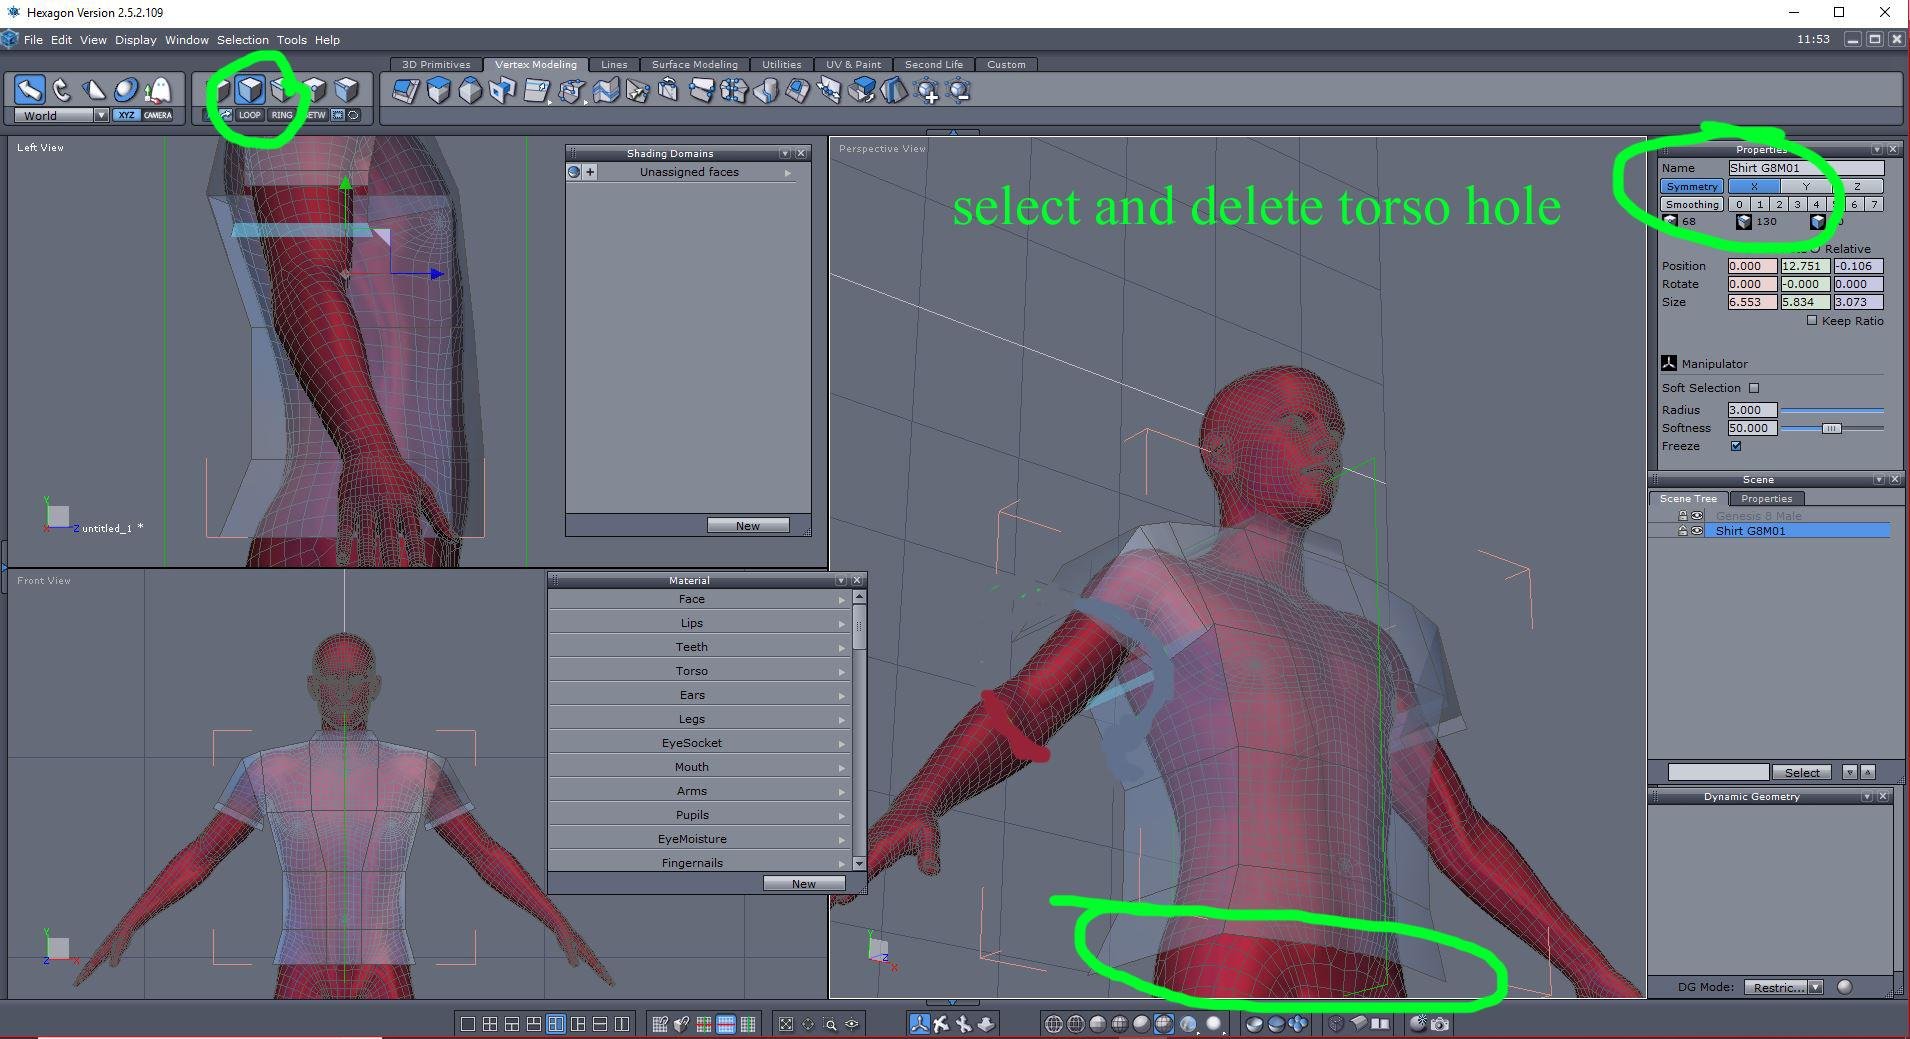The image size is (1910, 1039).
Task: Click the Vertex Modeling tool with minus sign
Action: (959, 92)
